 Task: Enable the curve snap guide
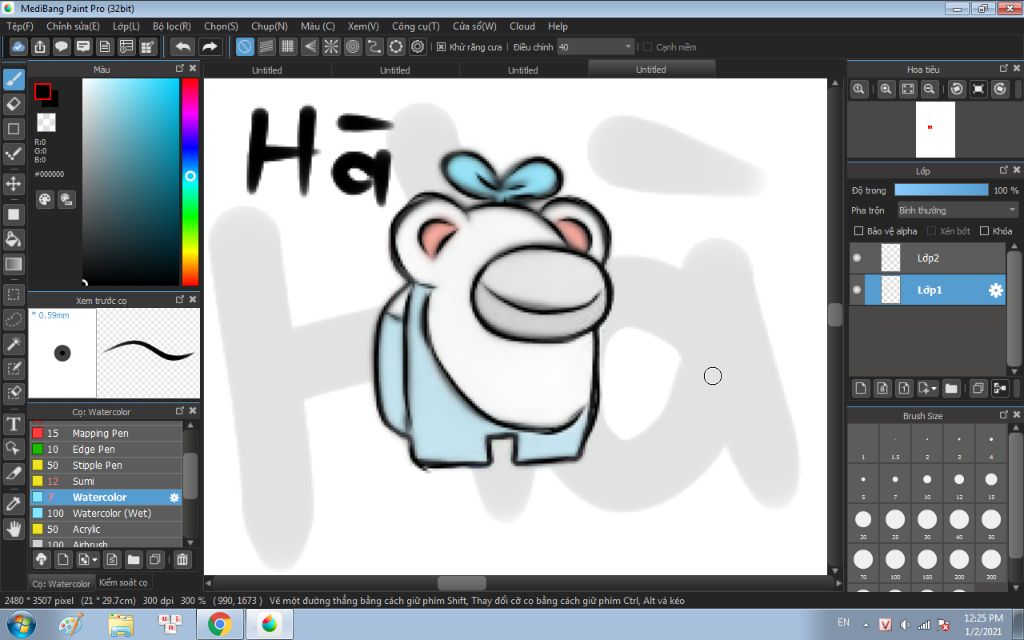[x=374, y=47]
